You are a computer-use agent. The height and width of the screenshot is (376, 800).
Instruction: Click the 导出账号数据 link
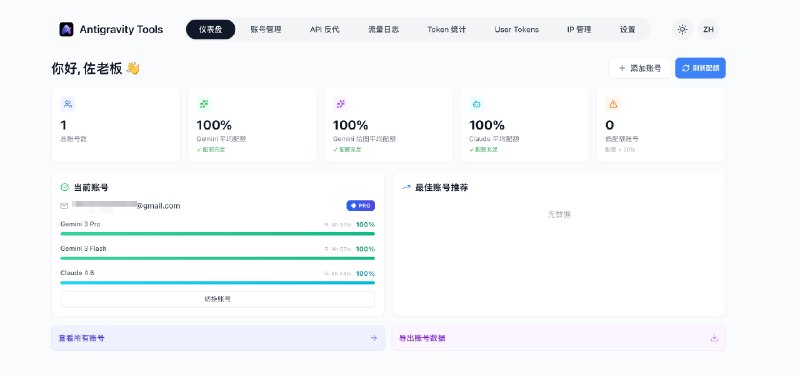coord(559,338)
